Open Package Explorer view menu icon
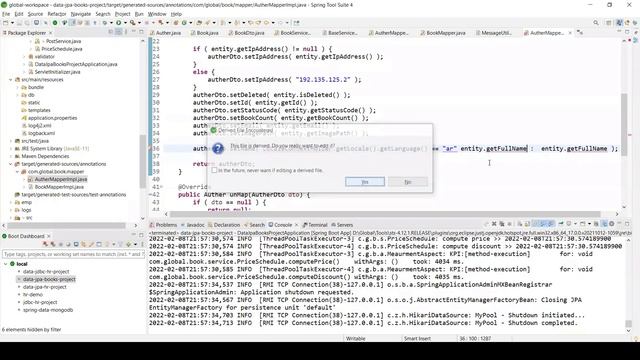This screenshot has height=360, width=640. click(x=126, y=32)
